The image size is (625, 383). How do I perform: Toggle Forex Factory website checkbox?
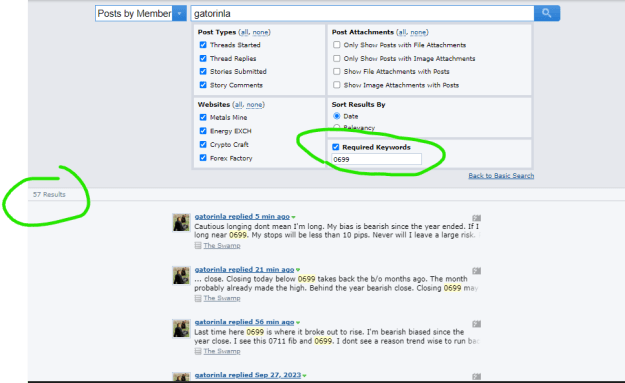[203, 158]
